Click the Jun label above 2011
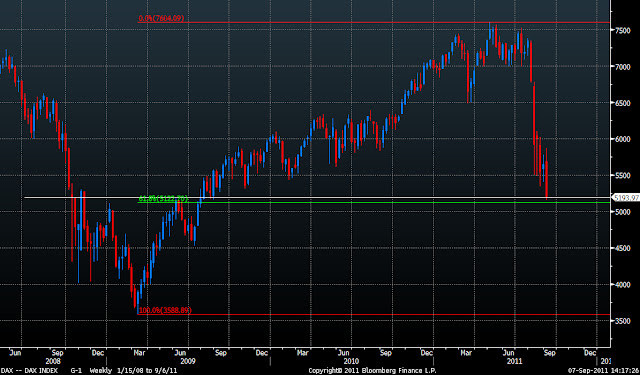This screenshot has height=375, width=640. click(x=508, y=353)
